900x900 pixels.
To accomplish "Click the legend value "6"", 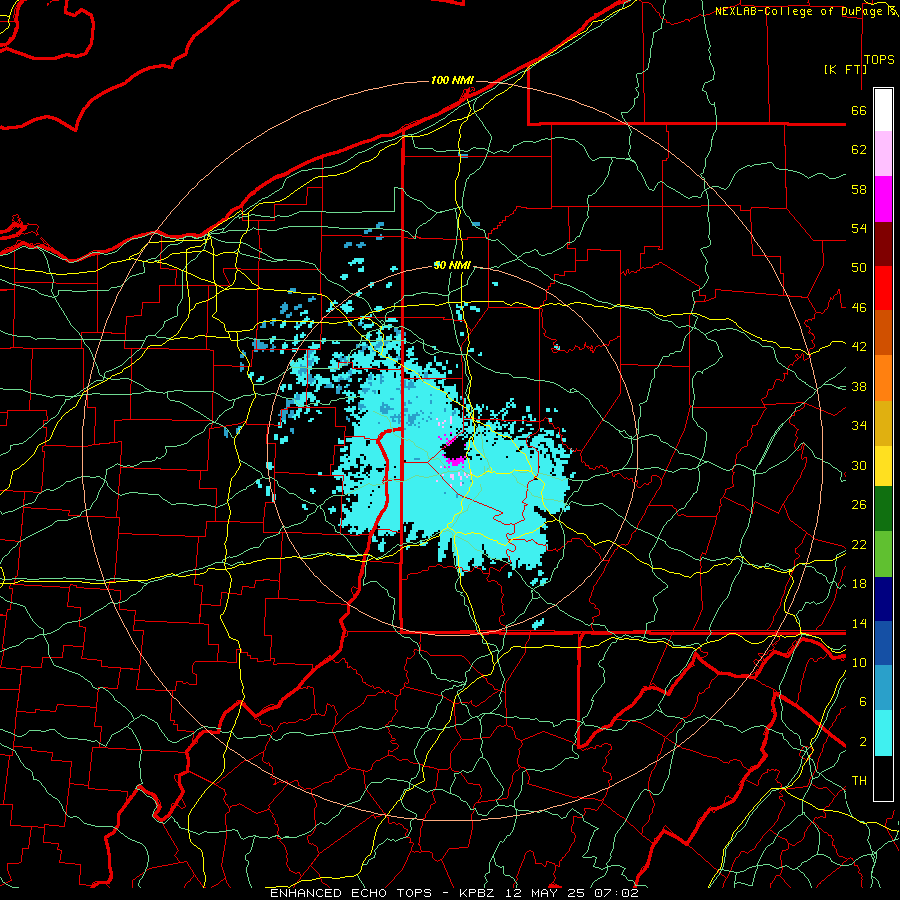I will coord(862,701).
